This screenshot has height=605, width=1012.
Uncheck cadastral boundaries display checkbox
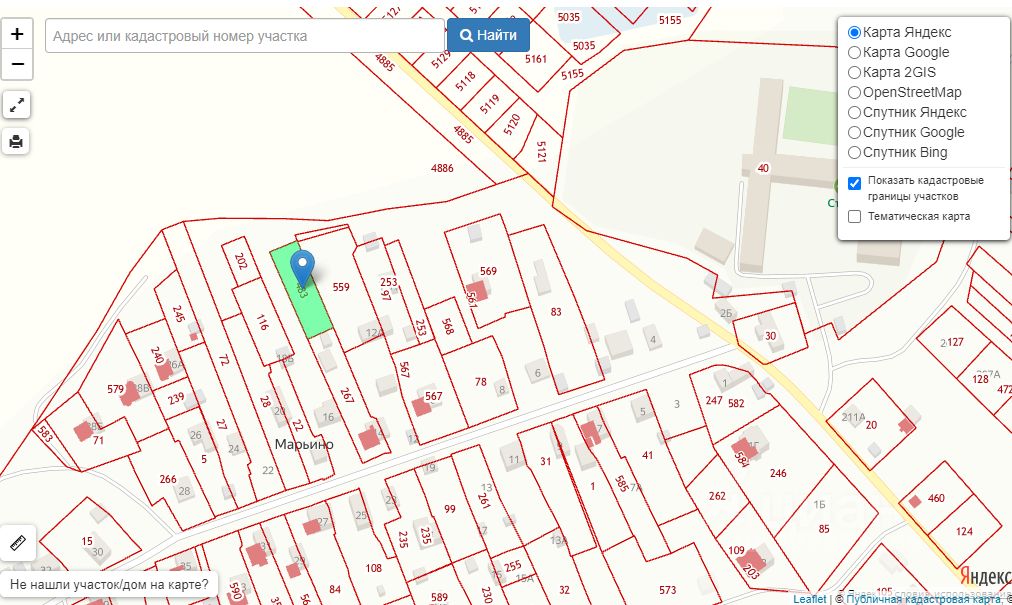[854, 183]
